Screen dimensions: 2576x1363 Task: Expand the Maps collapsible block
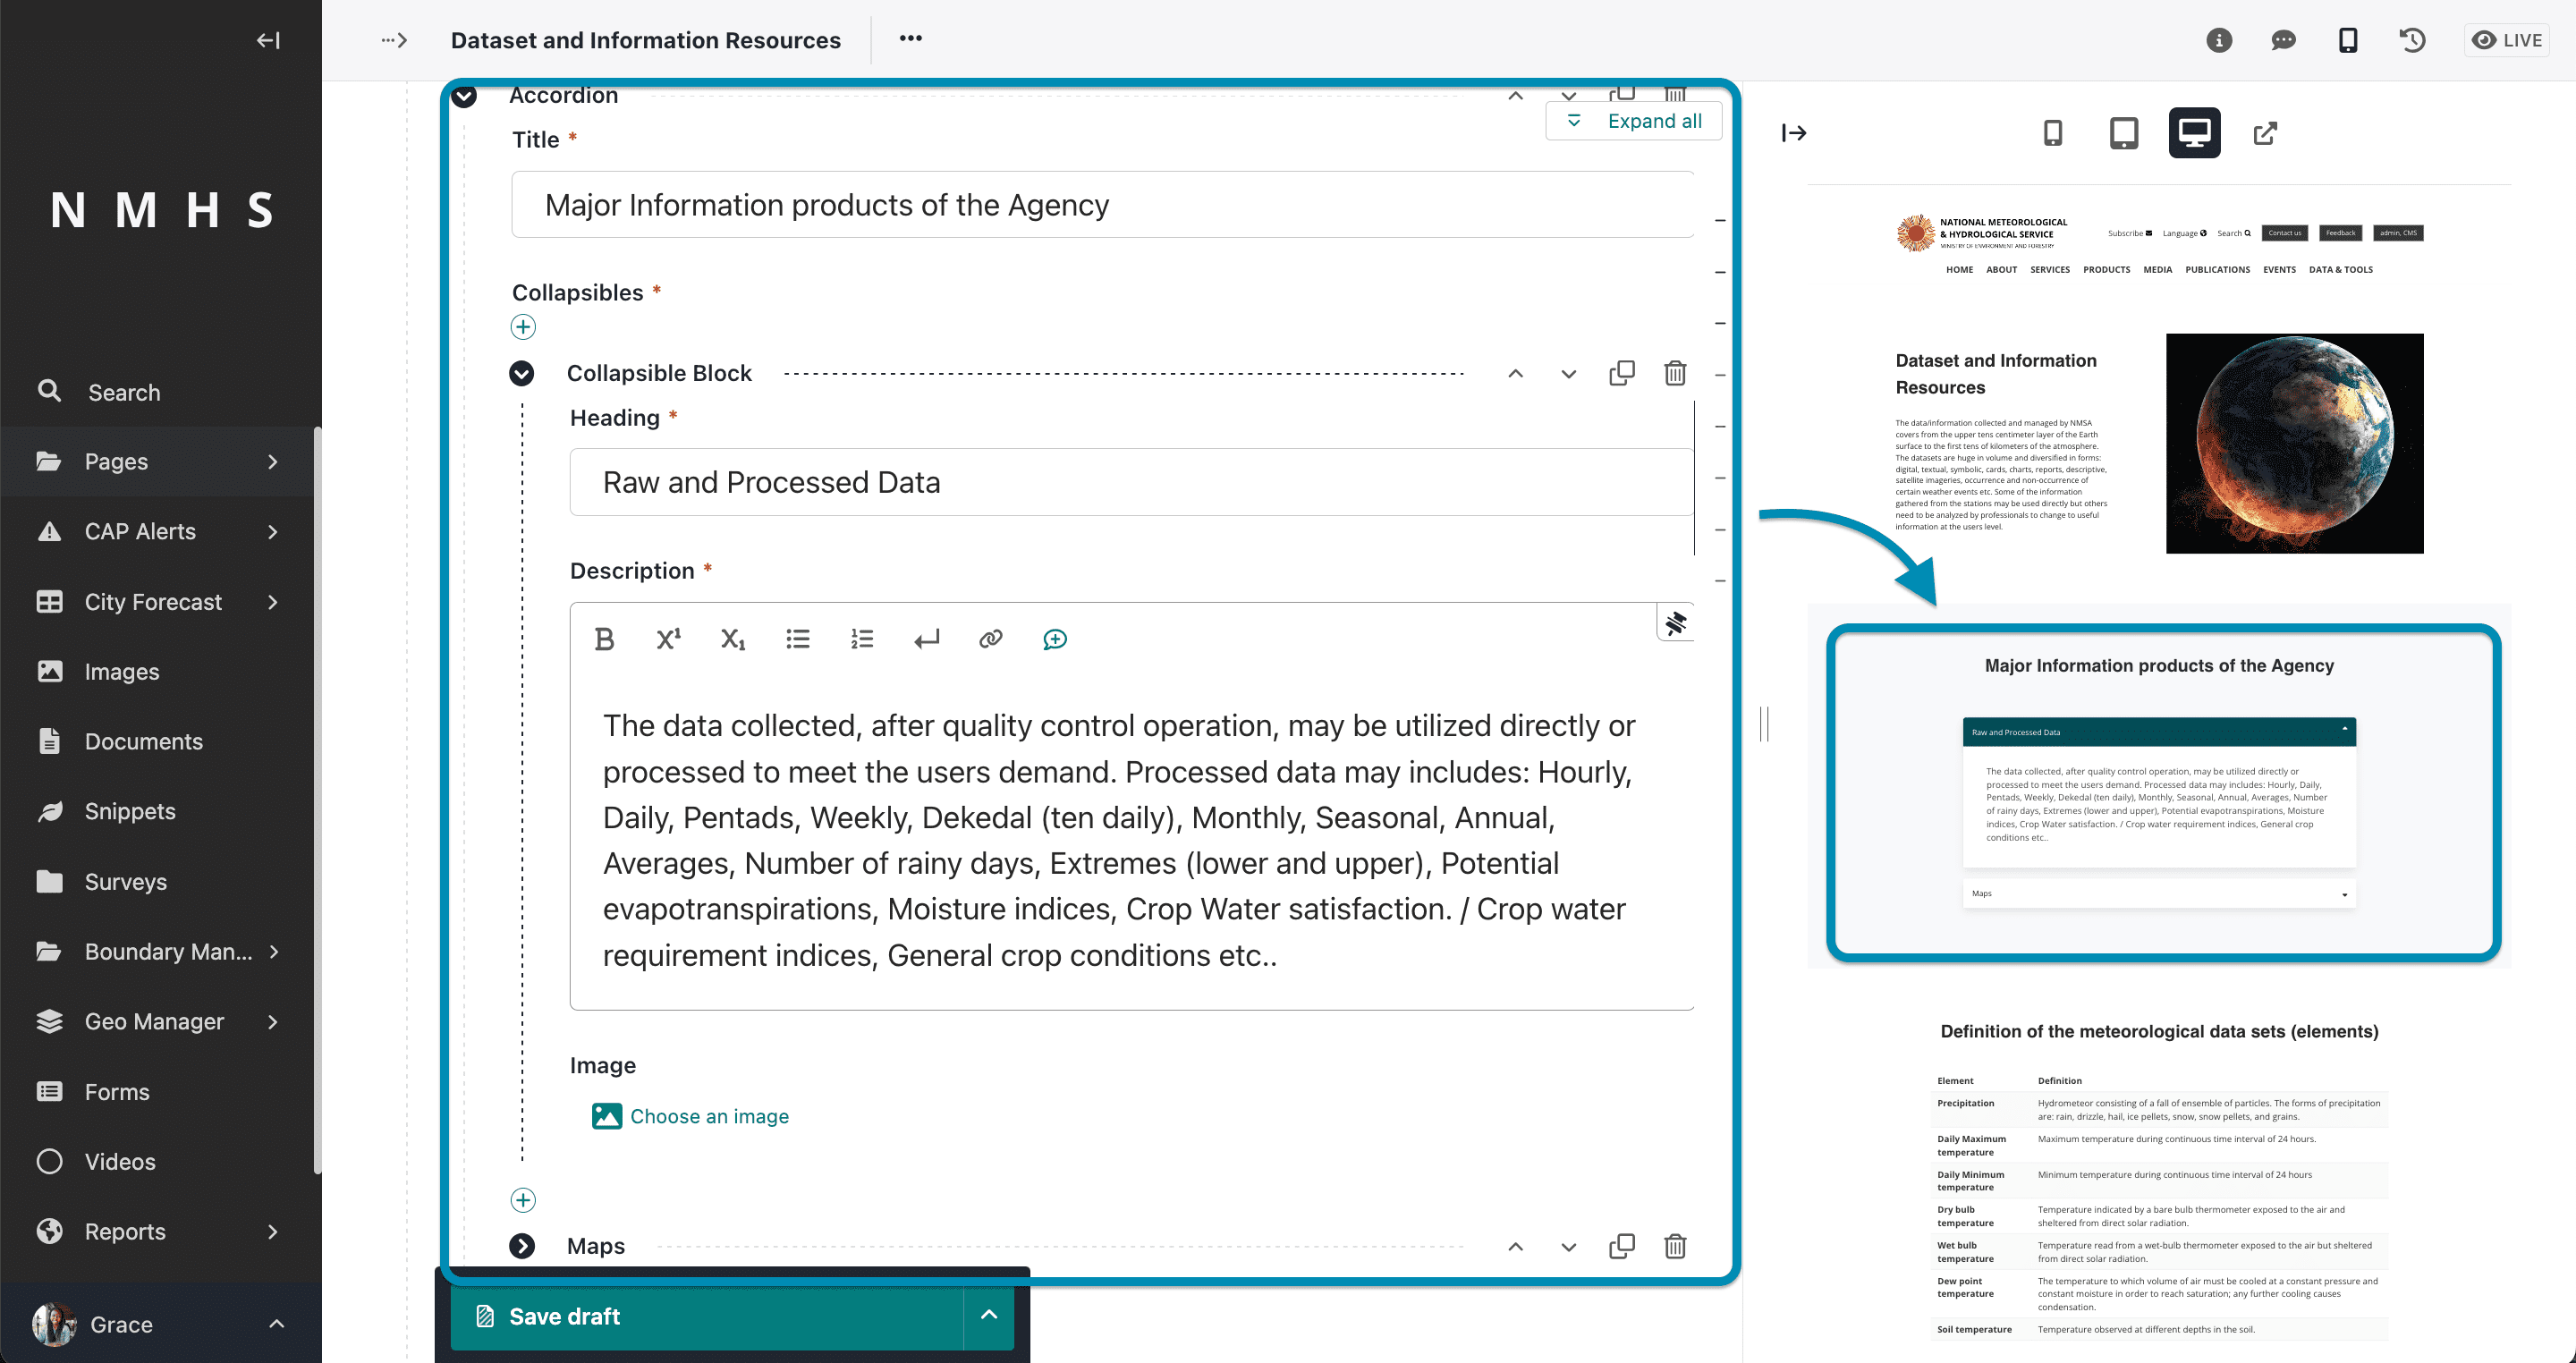[521, 1246]
